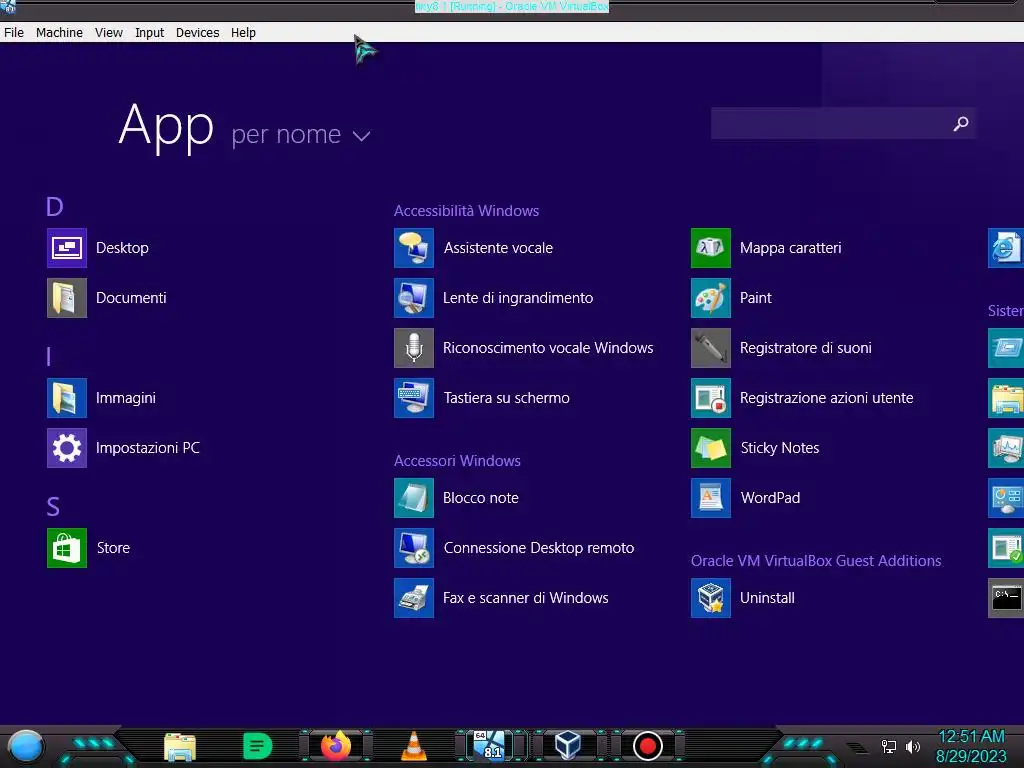Open Mappa caratteri icon
The width and height of the screenshot is (1024, 768).
point(711,248)
